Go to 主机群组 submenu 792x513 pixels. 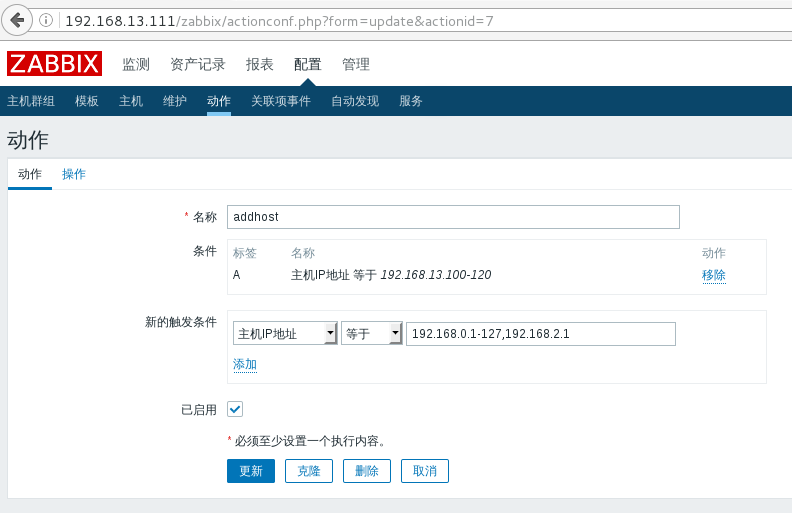pos(31,101)
